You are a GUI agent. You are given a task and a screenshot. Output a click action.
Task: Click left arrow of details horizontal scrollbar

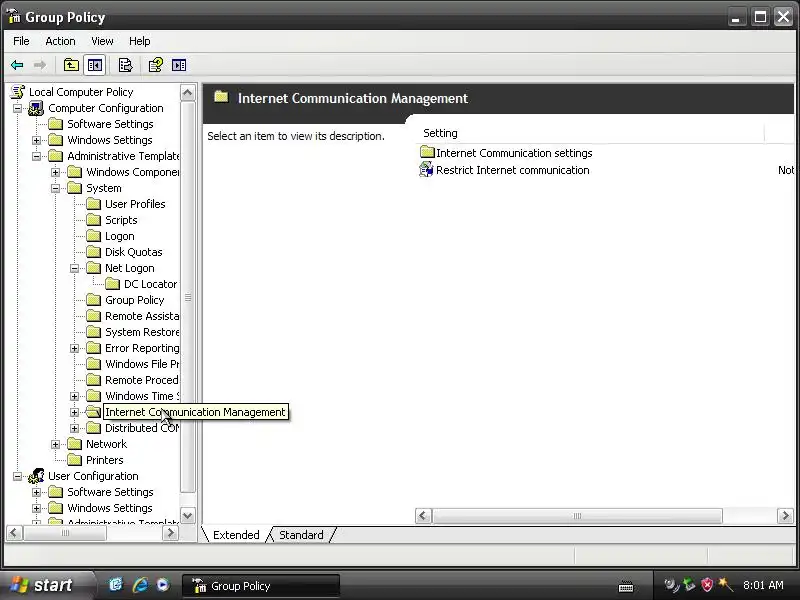pos(423,515)
